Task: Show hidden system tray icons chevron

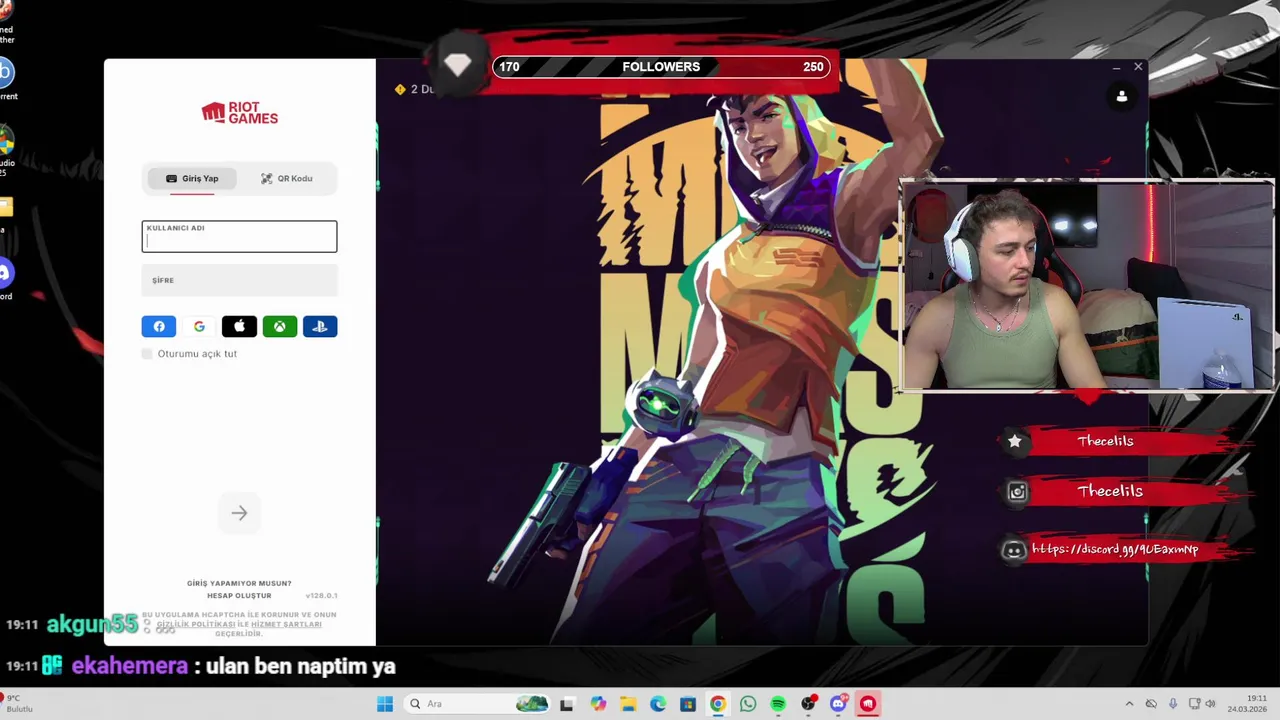Action: 1130,704
